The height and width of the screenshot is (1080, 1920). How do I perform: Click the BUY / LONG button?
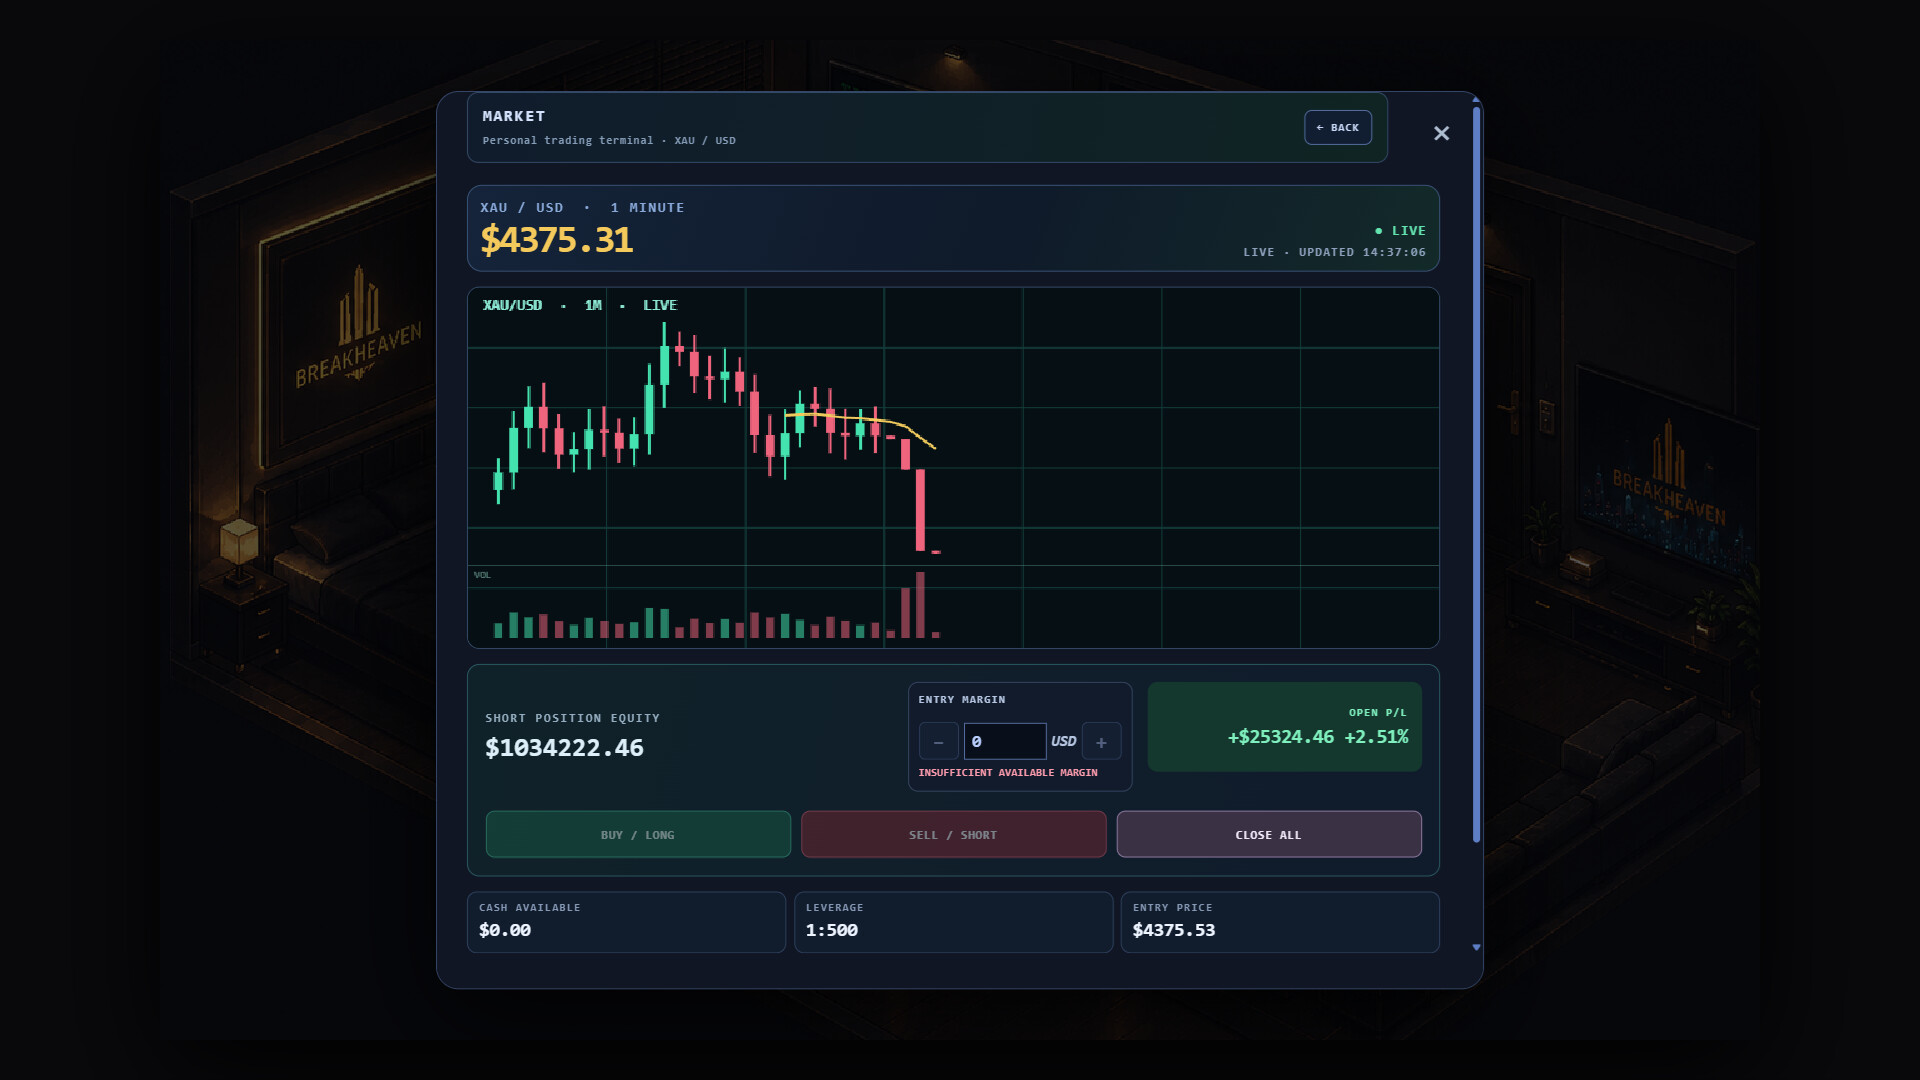coord(638,834)
